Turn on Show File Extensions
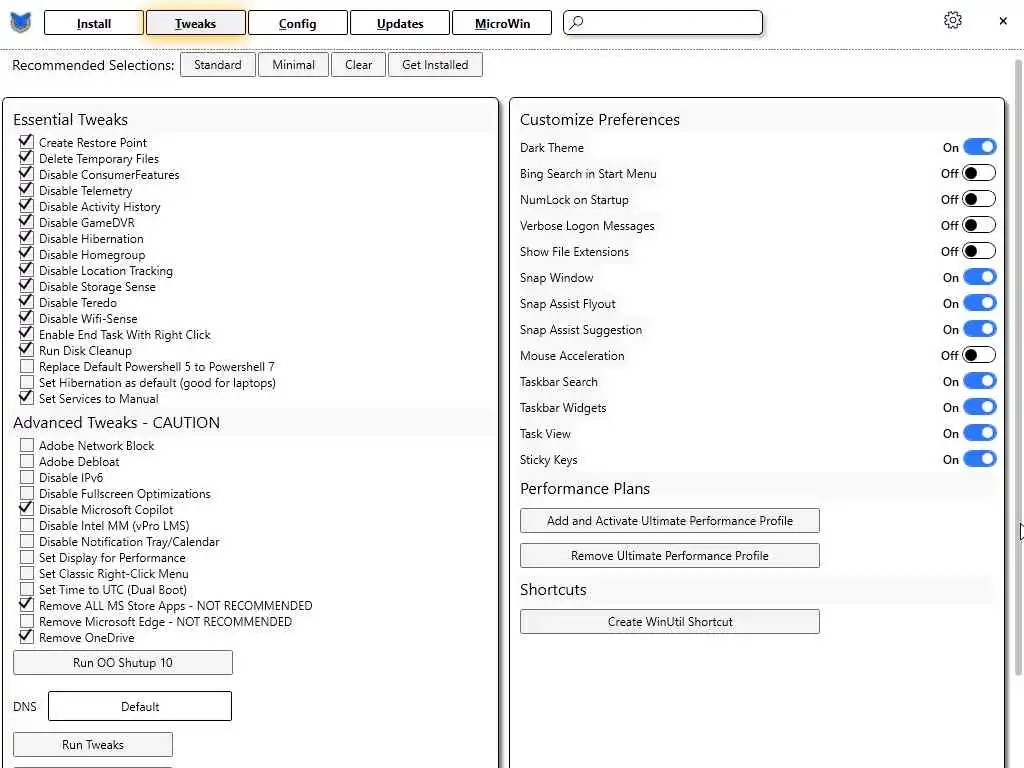 pyautogui.click(x=980, y=251)
